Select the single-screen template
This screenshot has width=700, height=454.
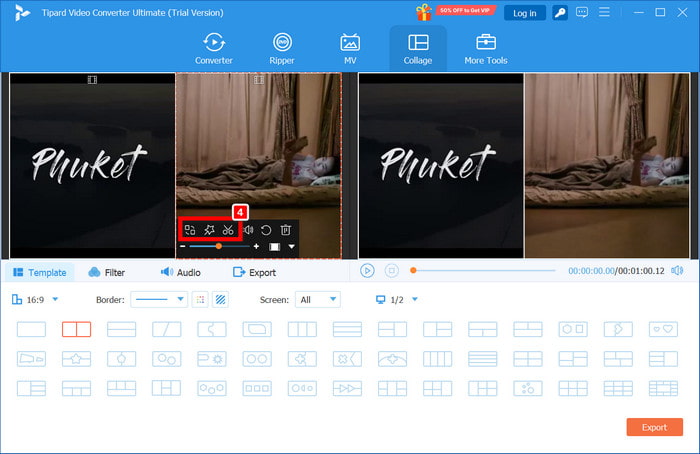coord(31,329)
